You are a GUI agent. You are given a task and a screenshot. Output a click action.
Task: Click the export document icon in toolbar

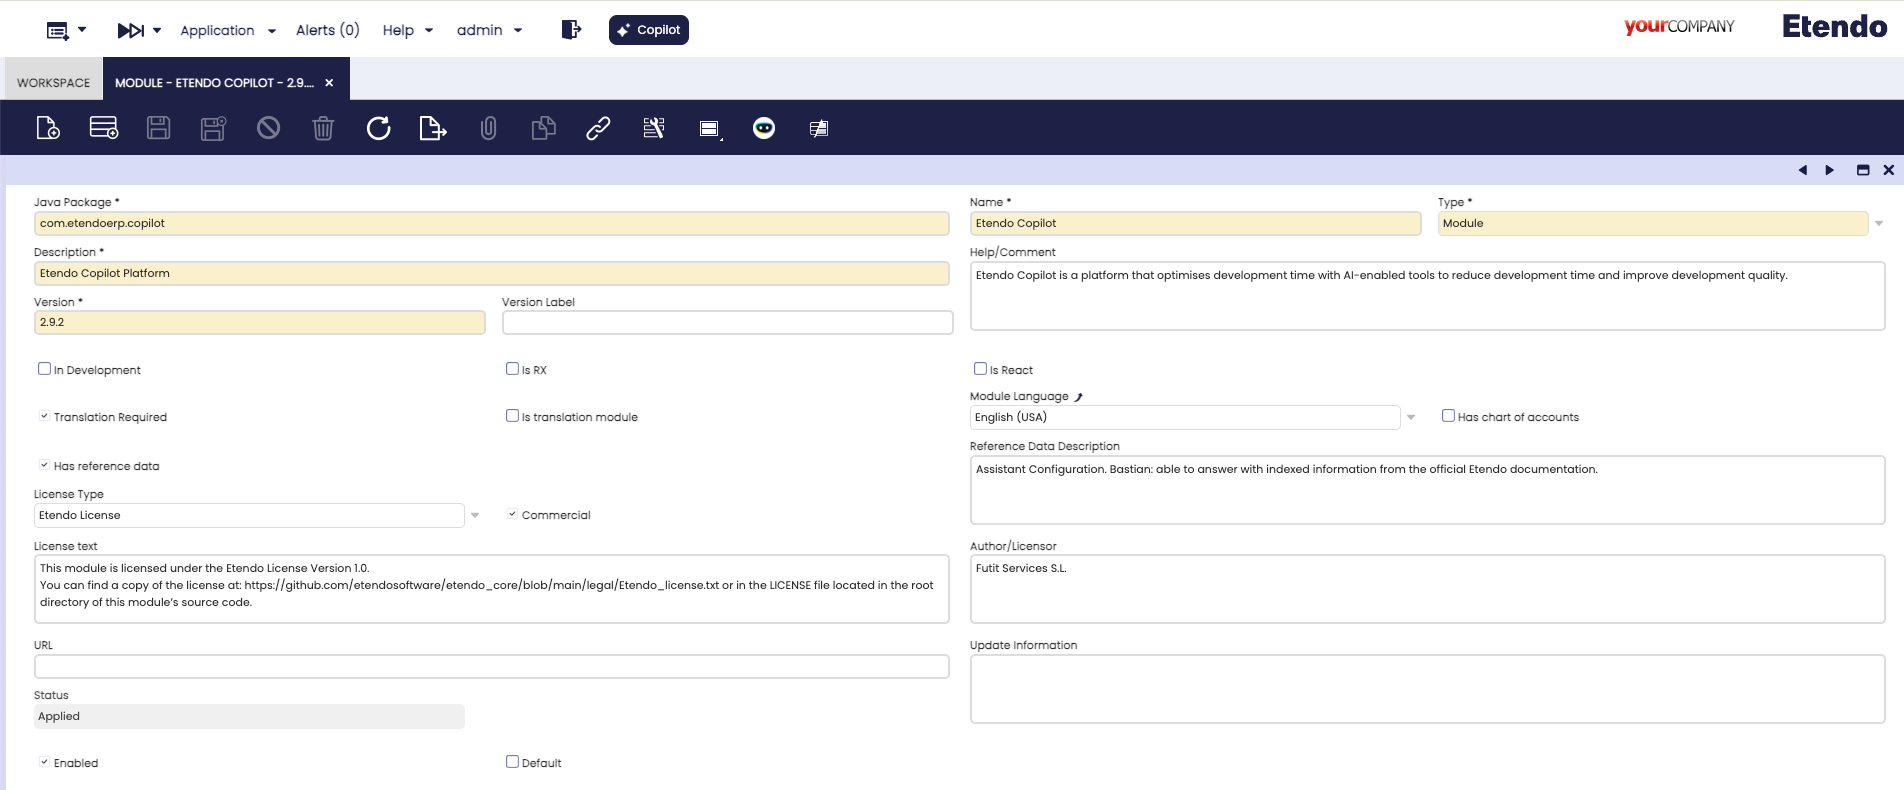click(x=432, y=128)
